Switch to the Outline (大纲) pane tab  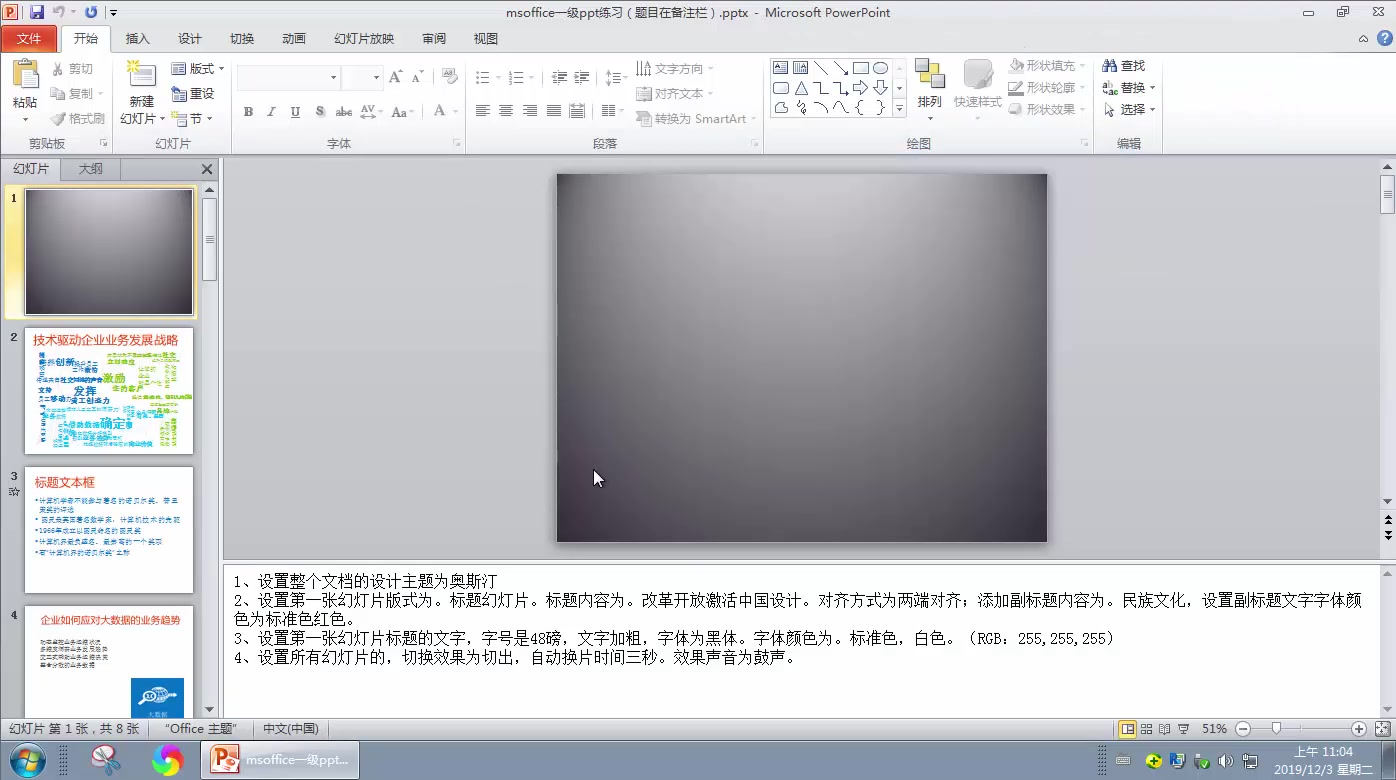pyautogui.click(x=91, y=169)
